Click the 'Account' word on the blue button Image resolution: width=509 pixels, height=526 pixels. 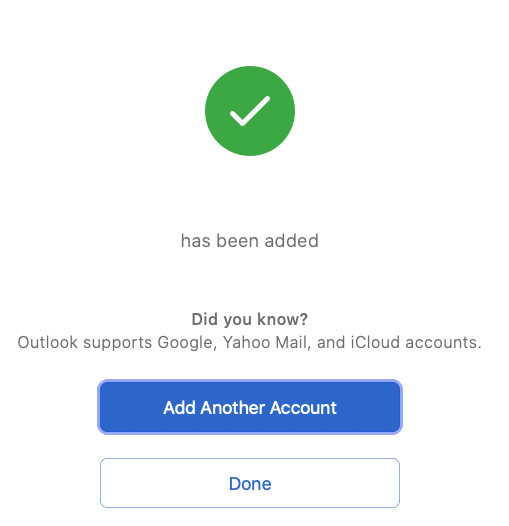coord(303,408)
